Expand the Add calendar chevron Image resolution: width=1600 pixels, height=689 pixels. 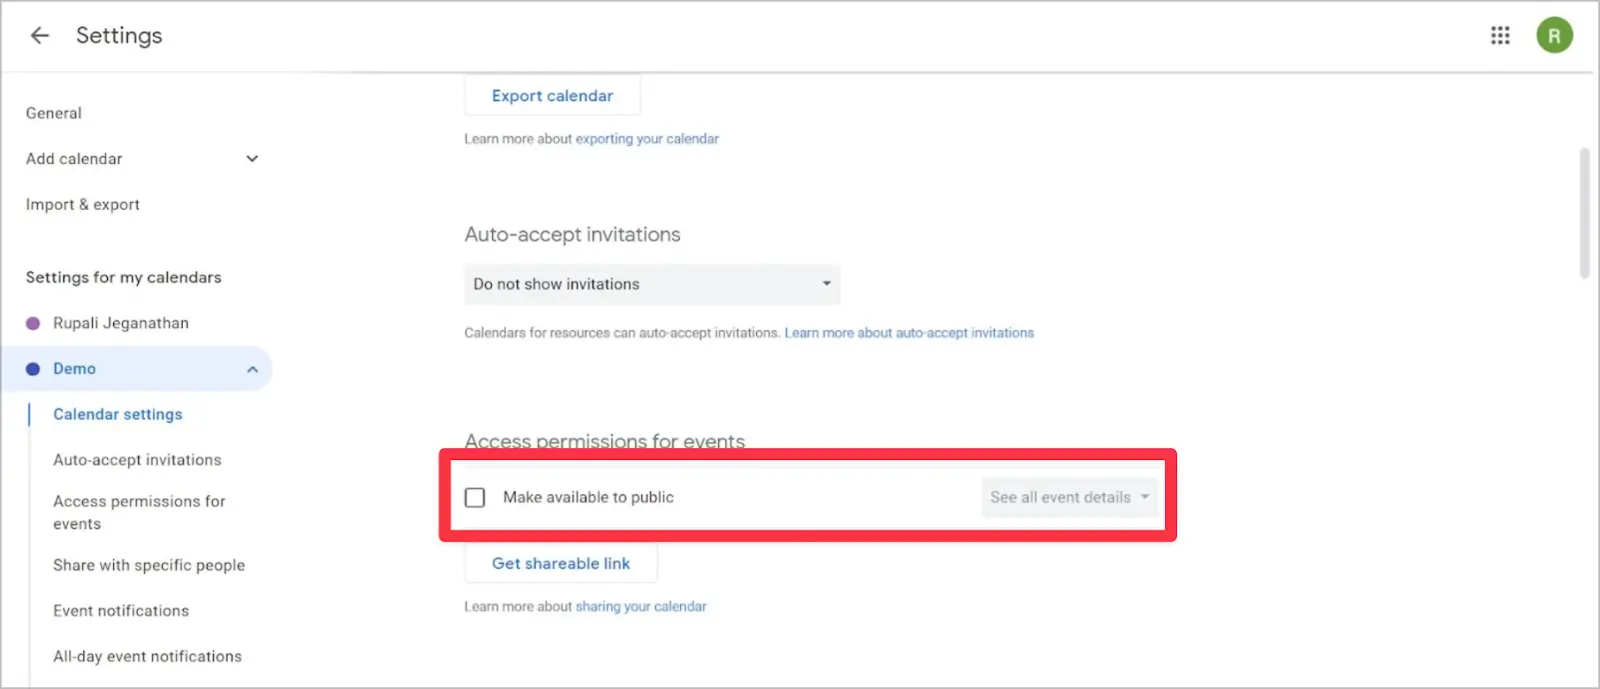(x=252, y=159)
